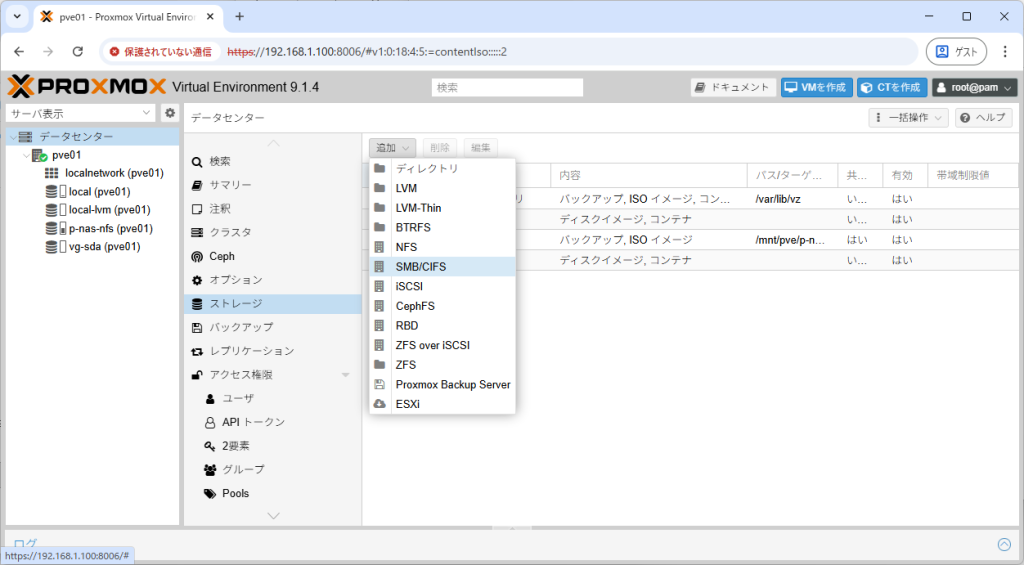Open the guest profile button
The image size is (1024, 565).
click(955, 52)
